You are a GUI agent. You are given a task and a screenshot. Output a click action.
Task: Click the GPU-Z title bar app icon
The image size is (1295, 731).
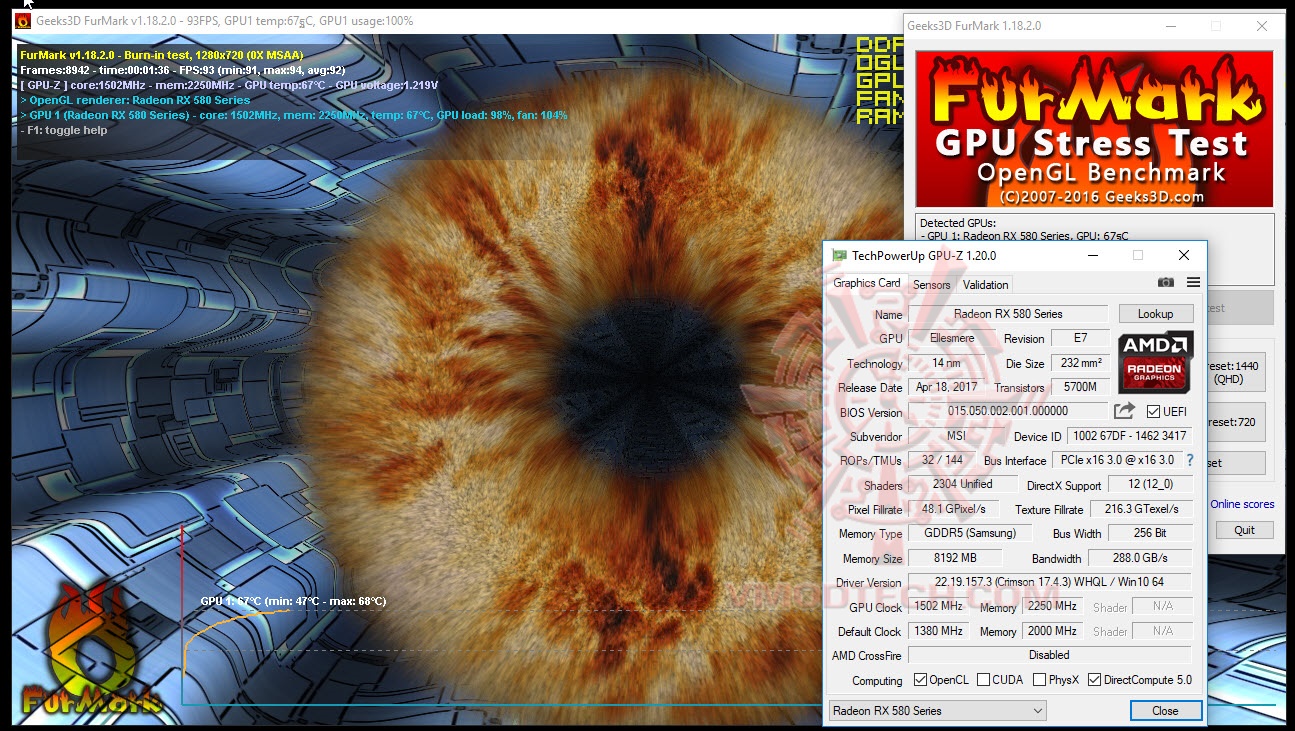[x=839, y=256]
